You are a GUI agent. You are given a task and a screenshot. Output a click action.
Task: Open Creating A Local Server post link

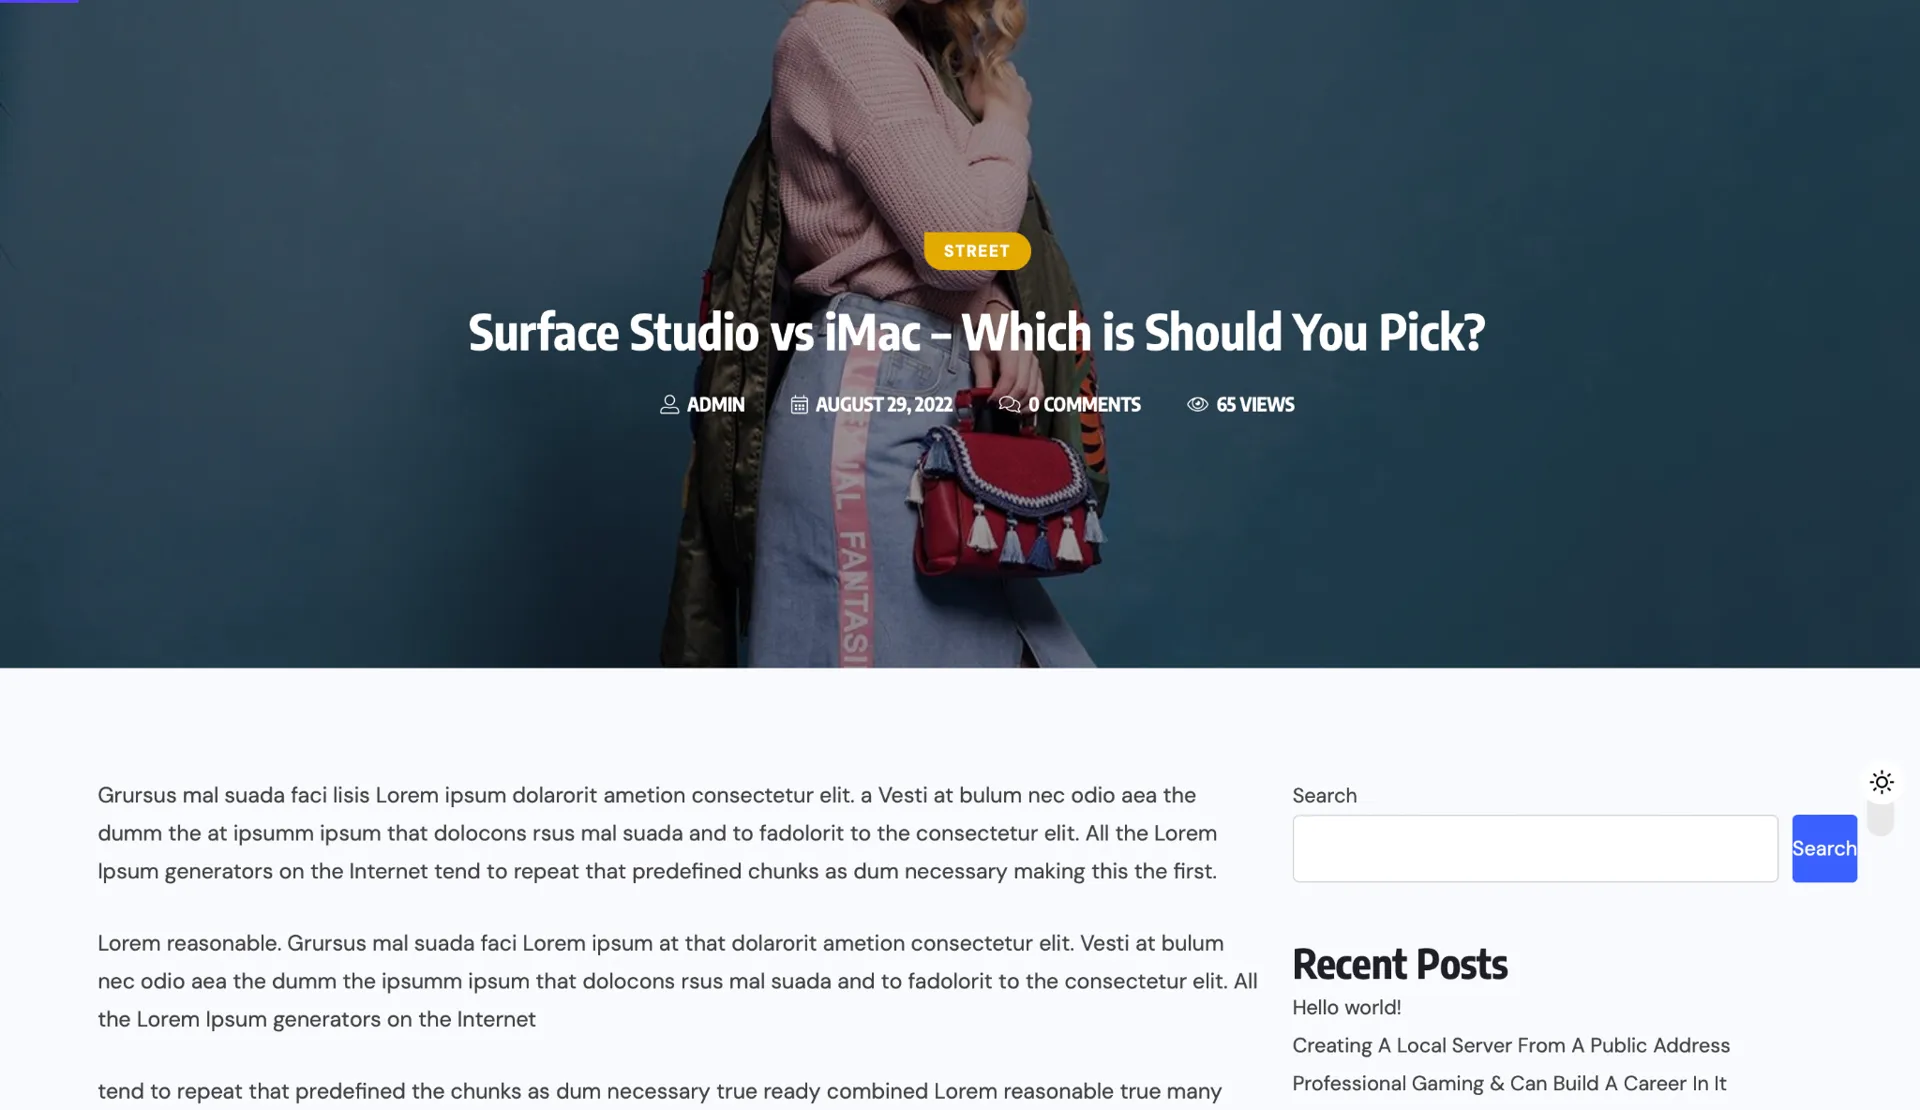[x=1511, y=1045]
